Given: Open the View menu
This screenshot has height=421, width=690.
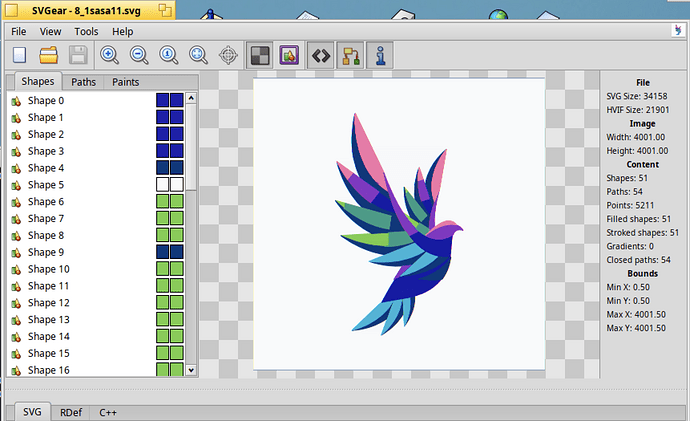Looking at the screenshot, I should click(52, 32).
